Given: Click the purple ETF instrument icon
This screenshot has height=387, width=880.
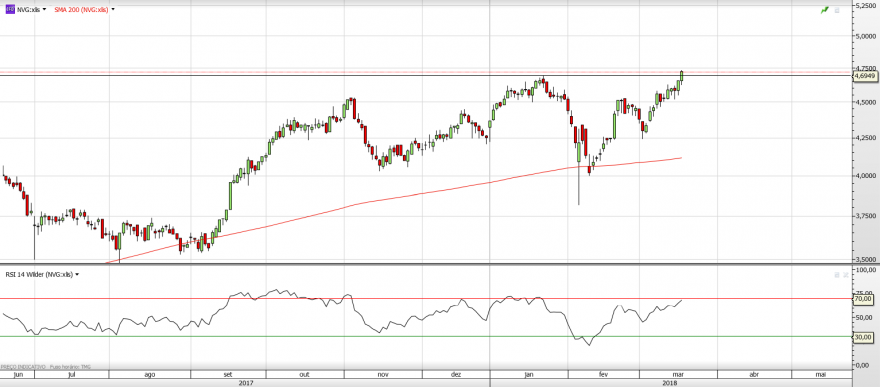Looking at the screenshot, I should click(x=10, y=10).
